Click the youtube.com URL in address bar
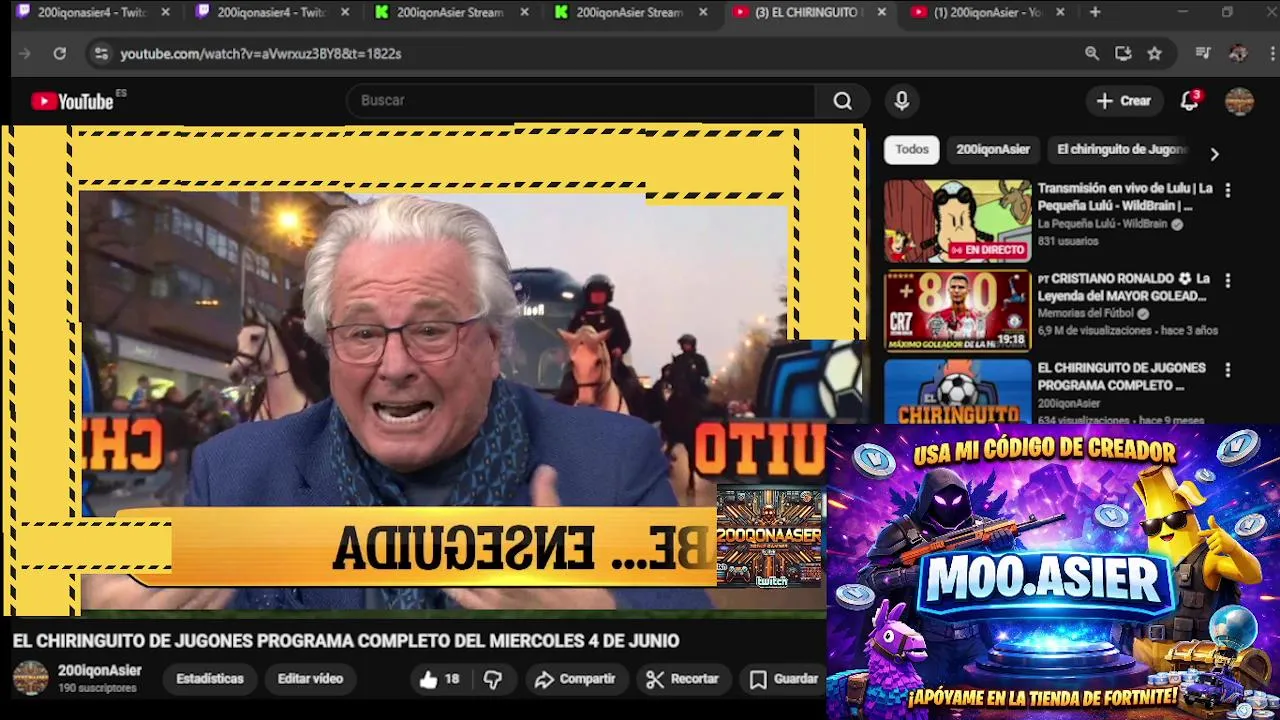The height and width of the screenshot is (720, 1280). point(261,54)
